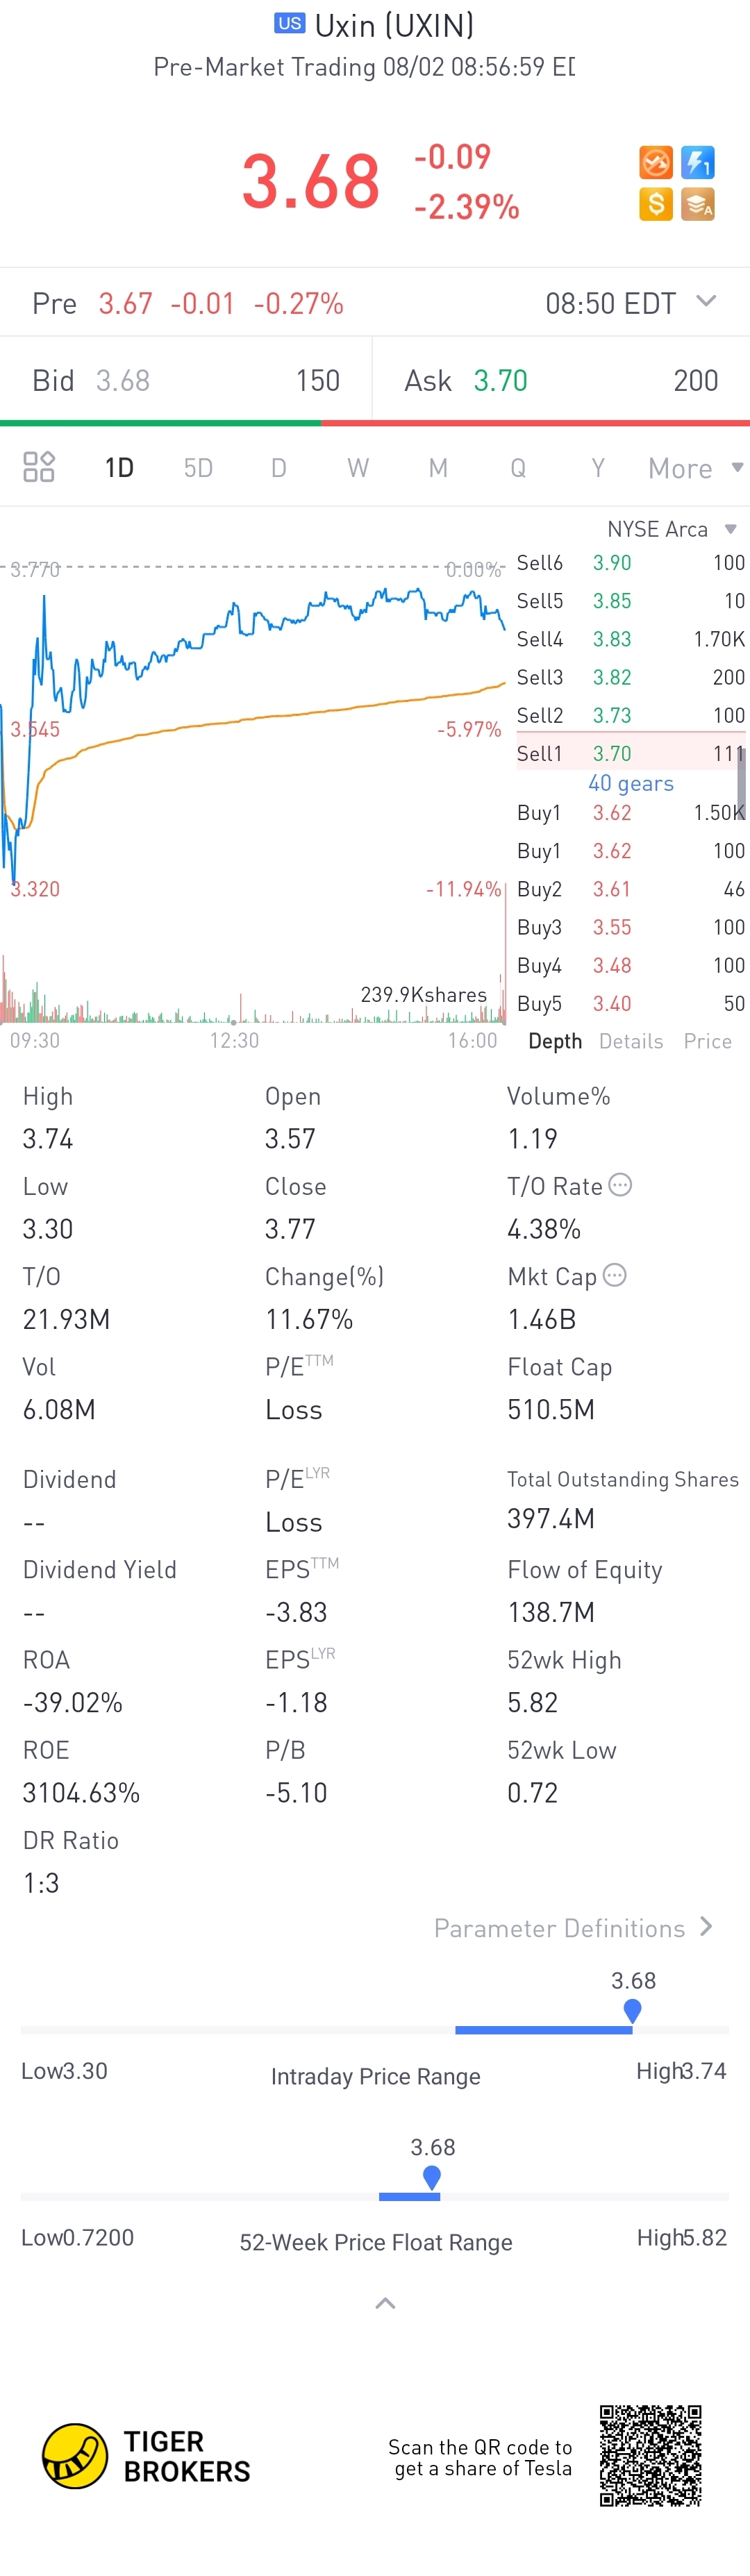Open Mkt Cap info bubble icon
This screenshot has height=2576, width=750.
(615, 1275)
